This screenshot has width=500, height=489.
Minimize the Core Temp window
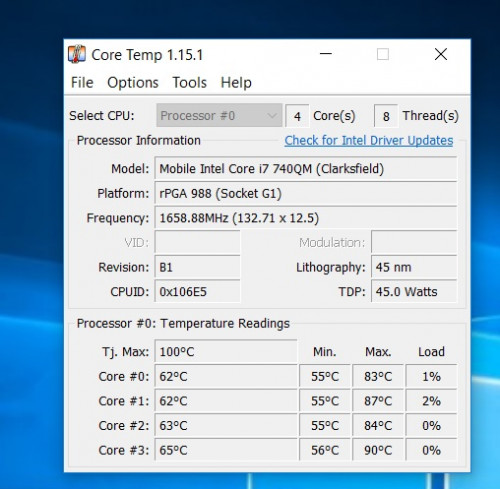[326, 54]
